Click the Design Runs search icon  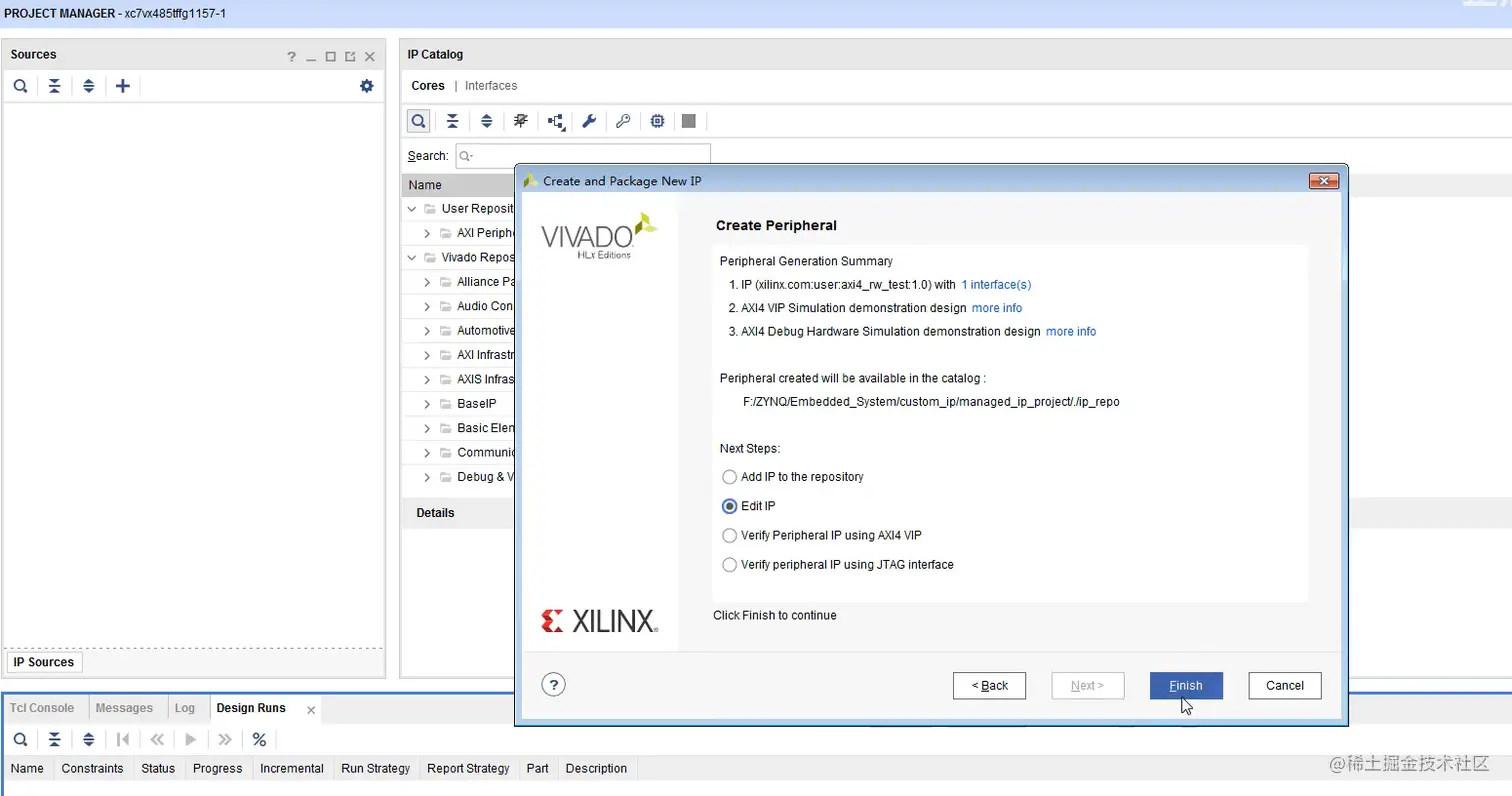(x=20, y=740)
